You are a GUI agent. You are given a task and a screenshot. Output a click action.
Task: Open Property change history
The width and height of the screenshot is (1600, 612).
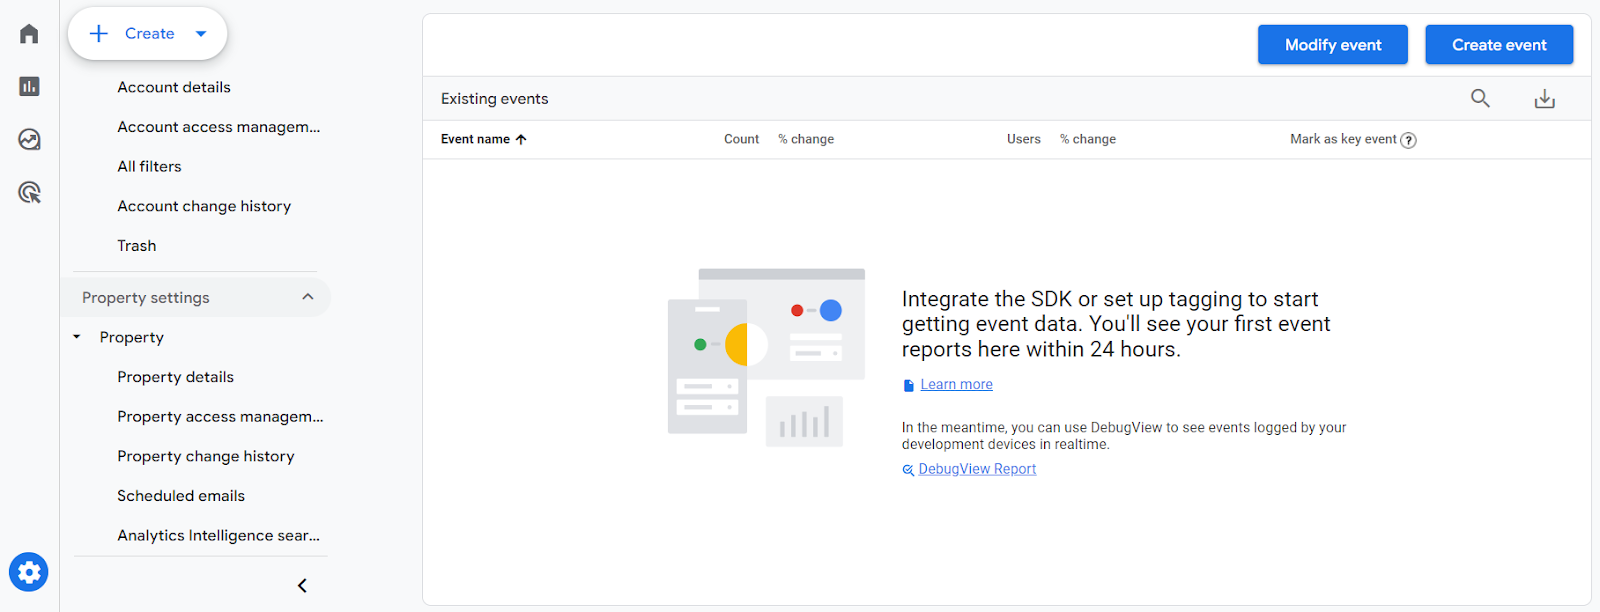[x=206, y=456]
